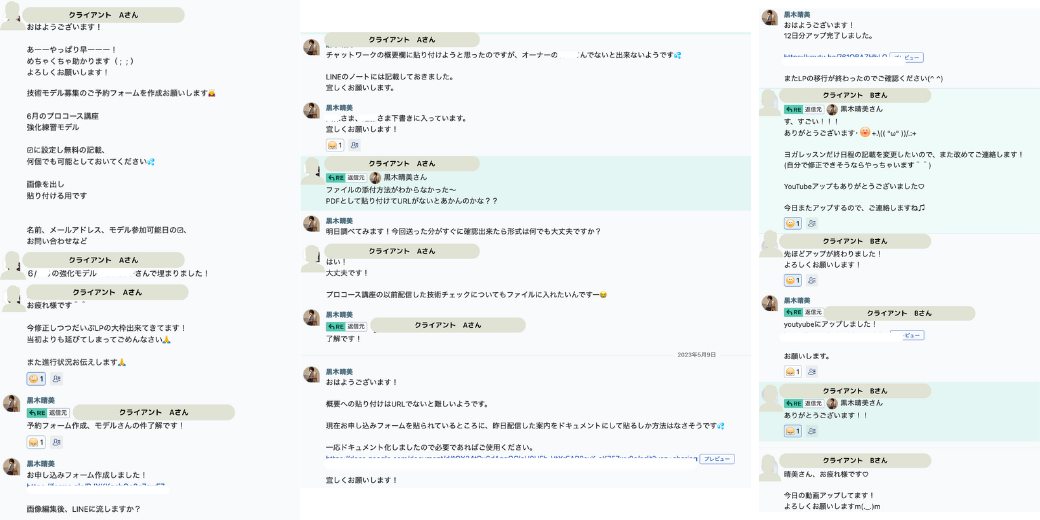Click 返信元 label on ファイルの添付方法 message
1040x520 pixels.
(x=356, y=178)
